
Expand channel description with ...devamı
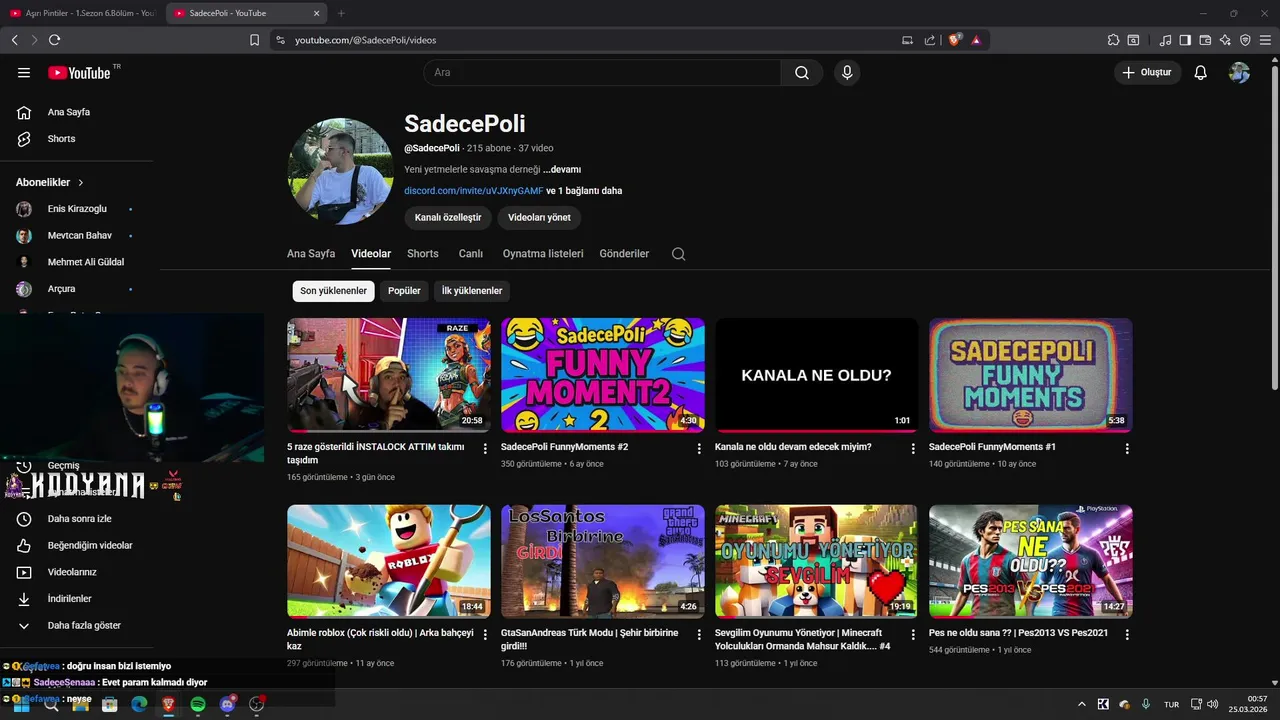point(562,170)
